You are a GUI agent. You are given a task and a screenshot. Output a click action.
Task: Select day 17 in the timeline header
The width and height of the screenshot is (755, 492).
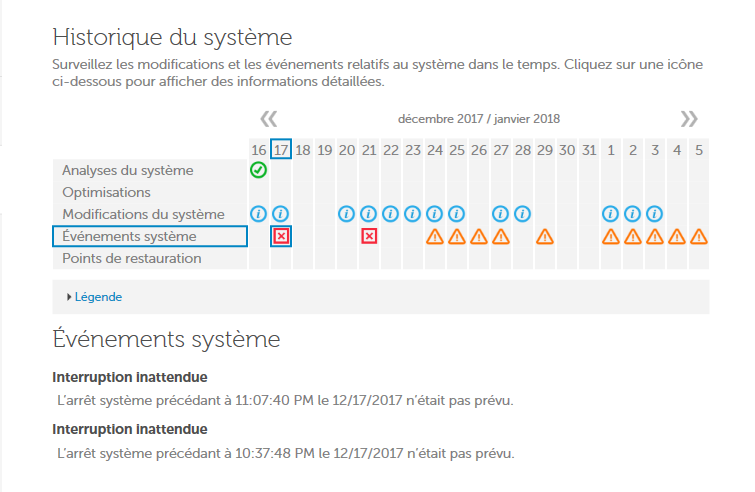coord(281,150)
